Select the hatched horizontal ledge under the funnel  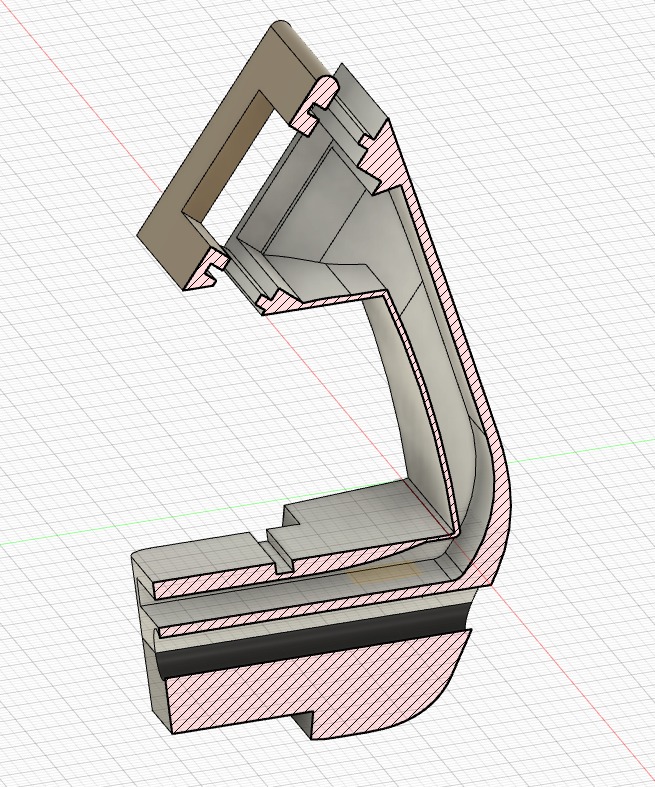[330, 297]
